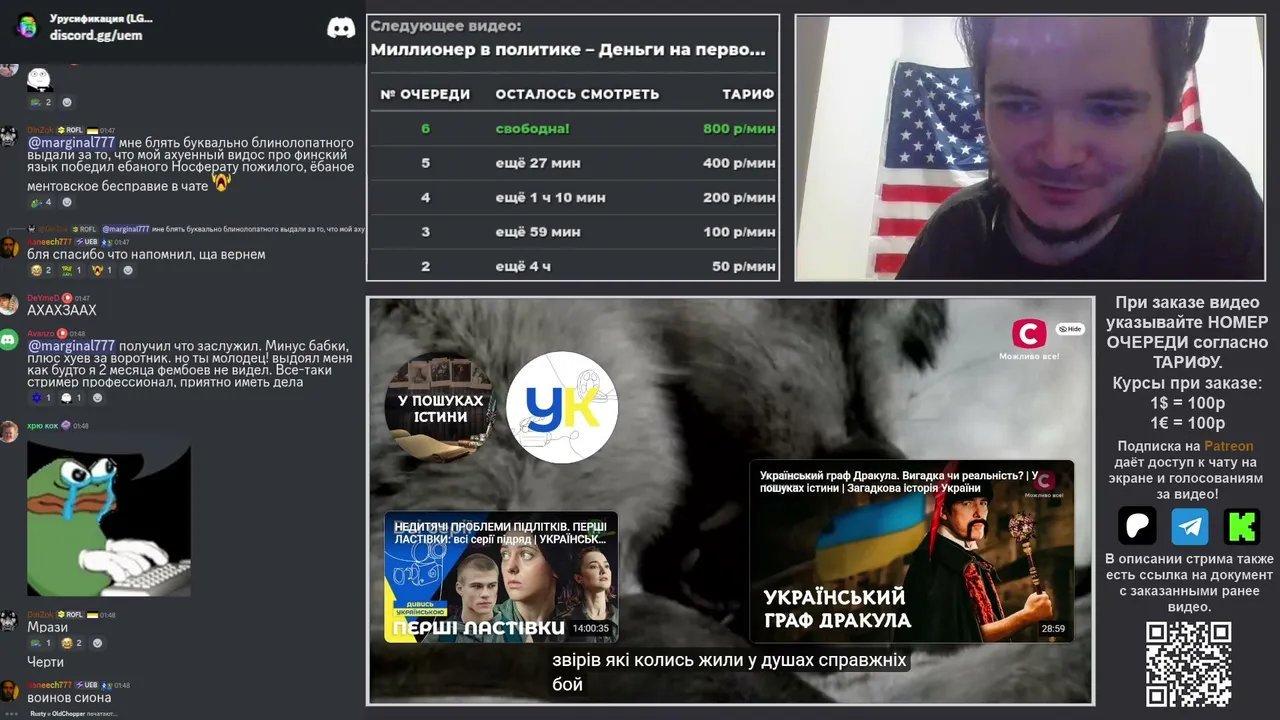Toggle the reaction with count 4 under DinZok's message
The width and height of the screenshot is (1280, 720).
point(41,202)
